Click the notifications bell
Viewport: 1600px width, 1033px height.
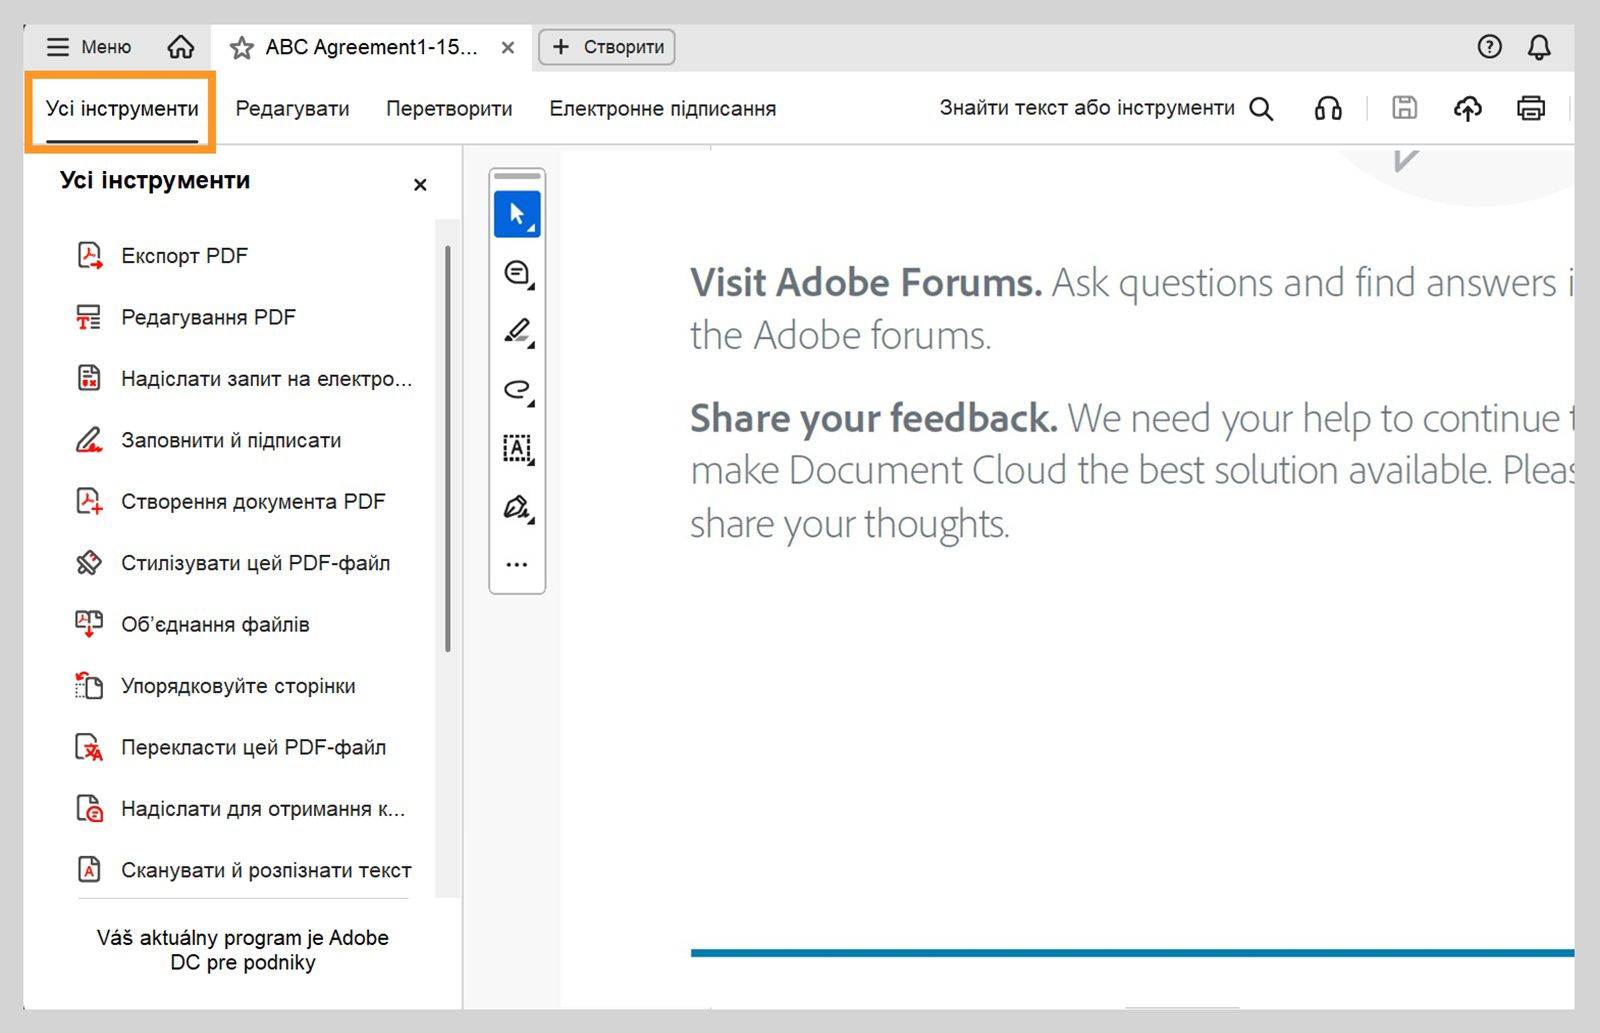pos(1539,47)
